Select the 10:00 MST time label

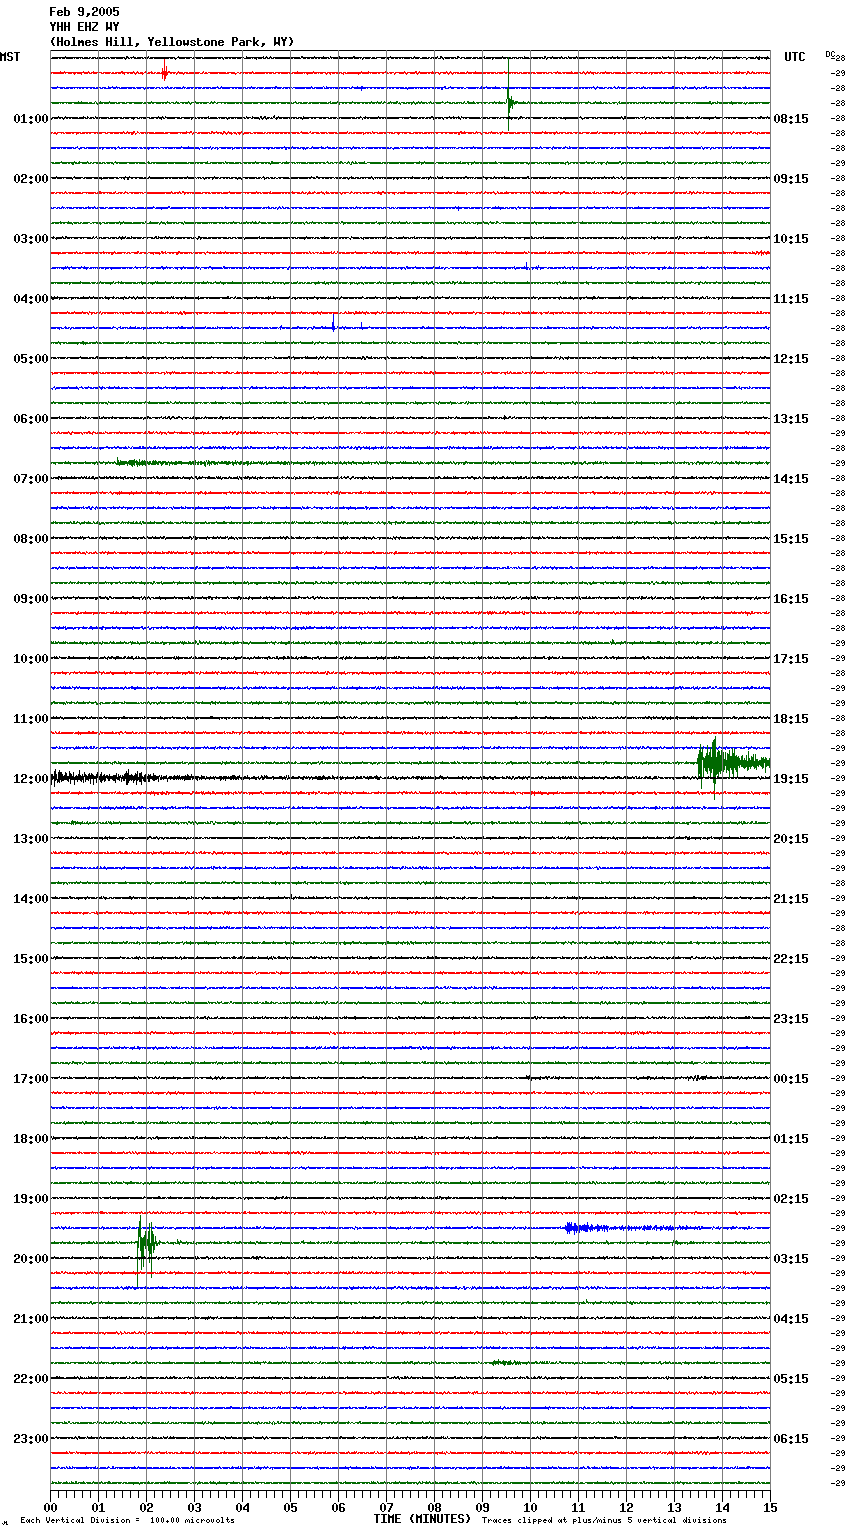click(30, 659)
